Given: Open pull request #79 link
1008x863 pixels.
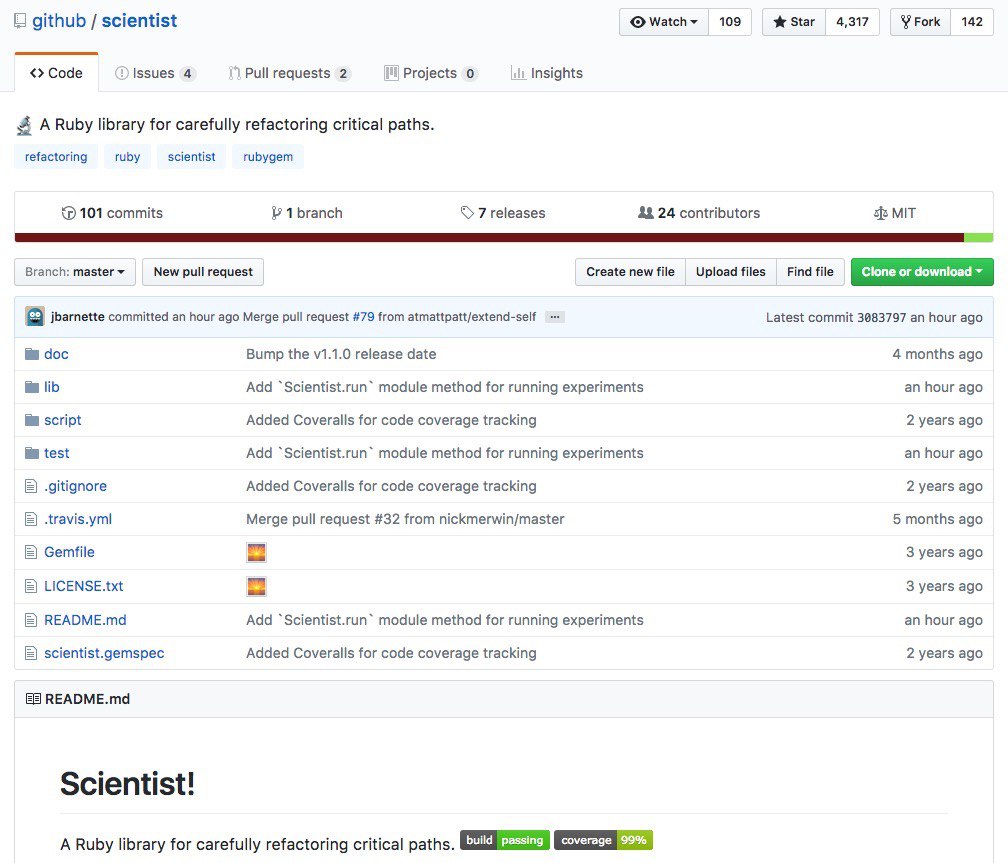Looking at the screenshot, I should (363, 317).
